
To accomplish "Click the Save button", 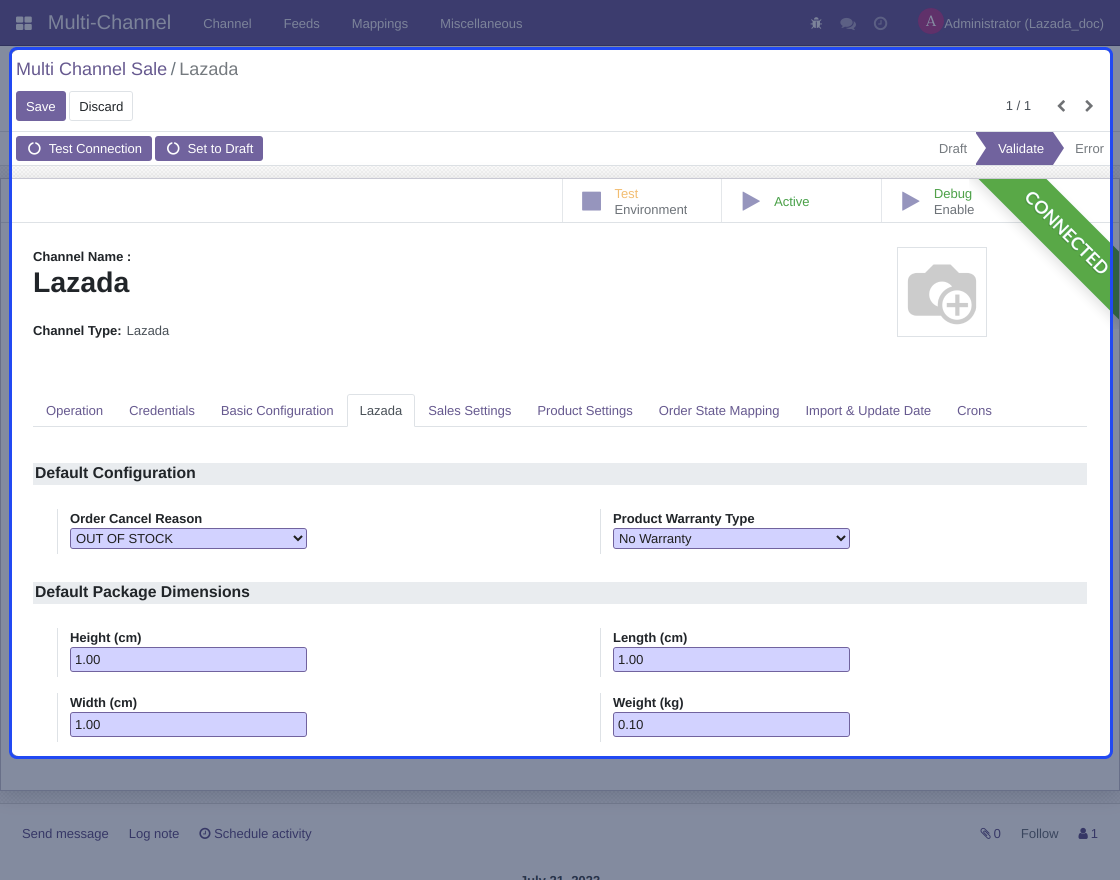I will click(x=41, y=106).
